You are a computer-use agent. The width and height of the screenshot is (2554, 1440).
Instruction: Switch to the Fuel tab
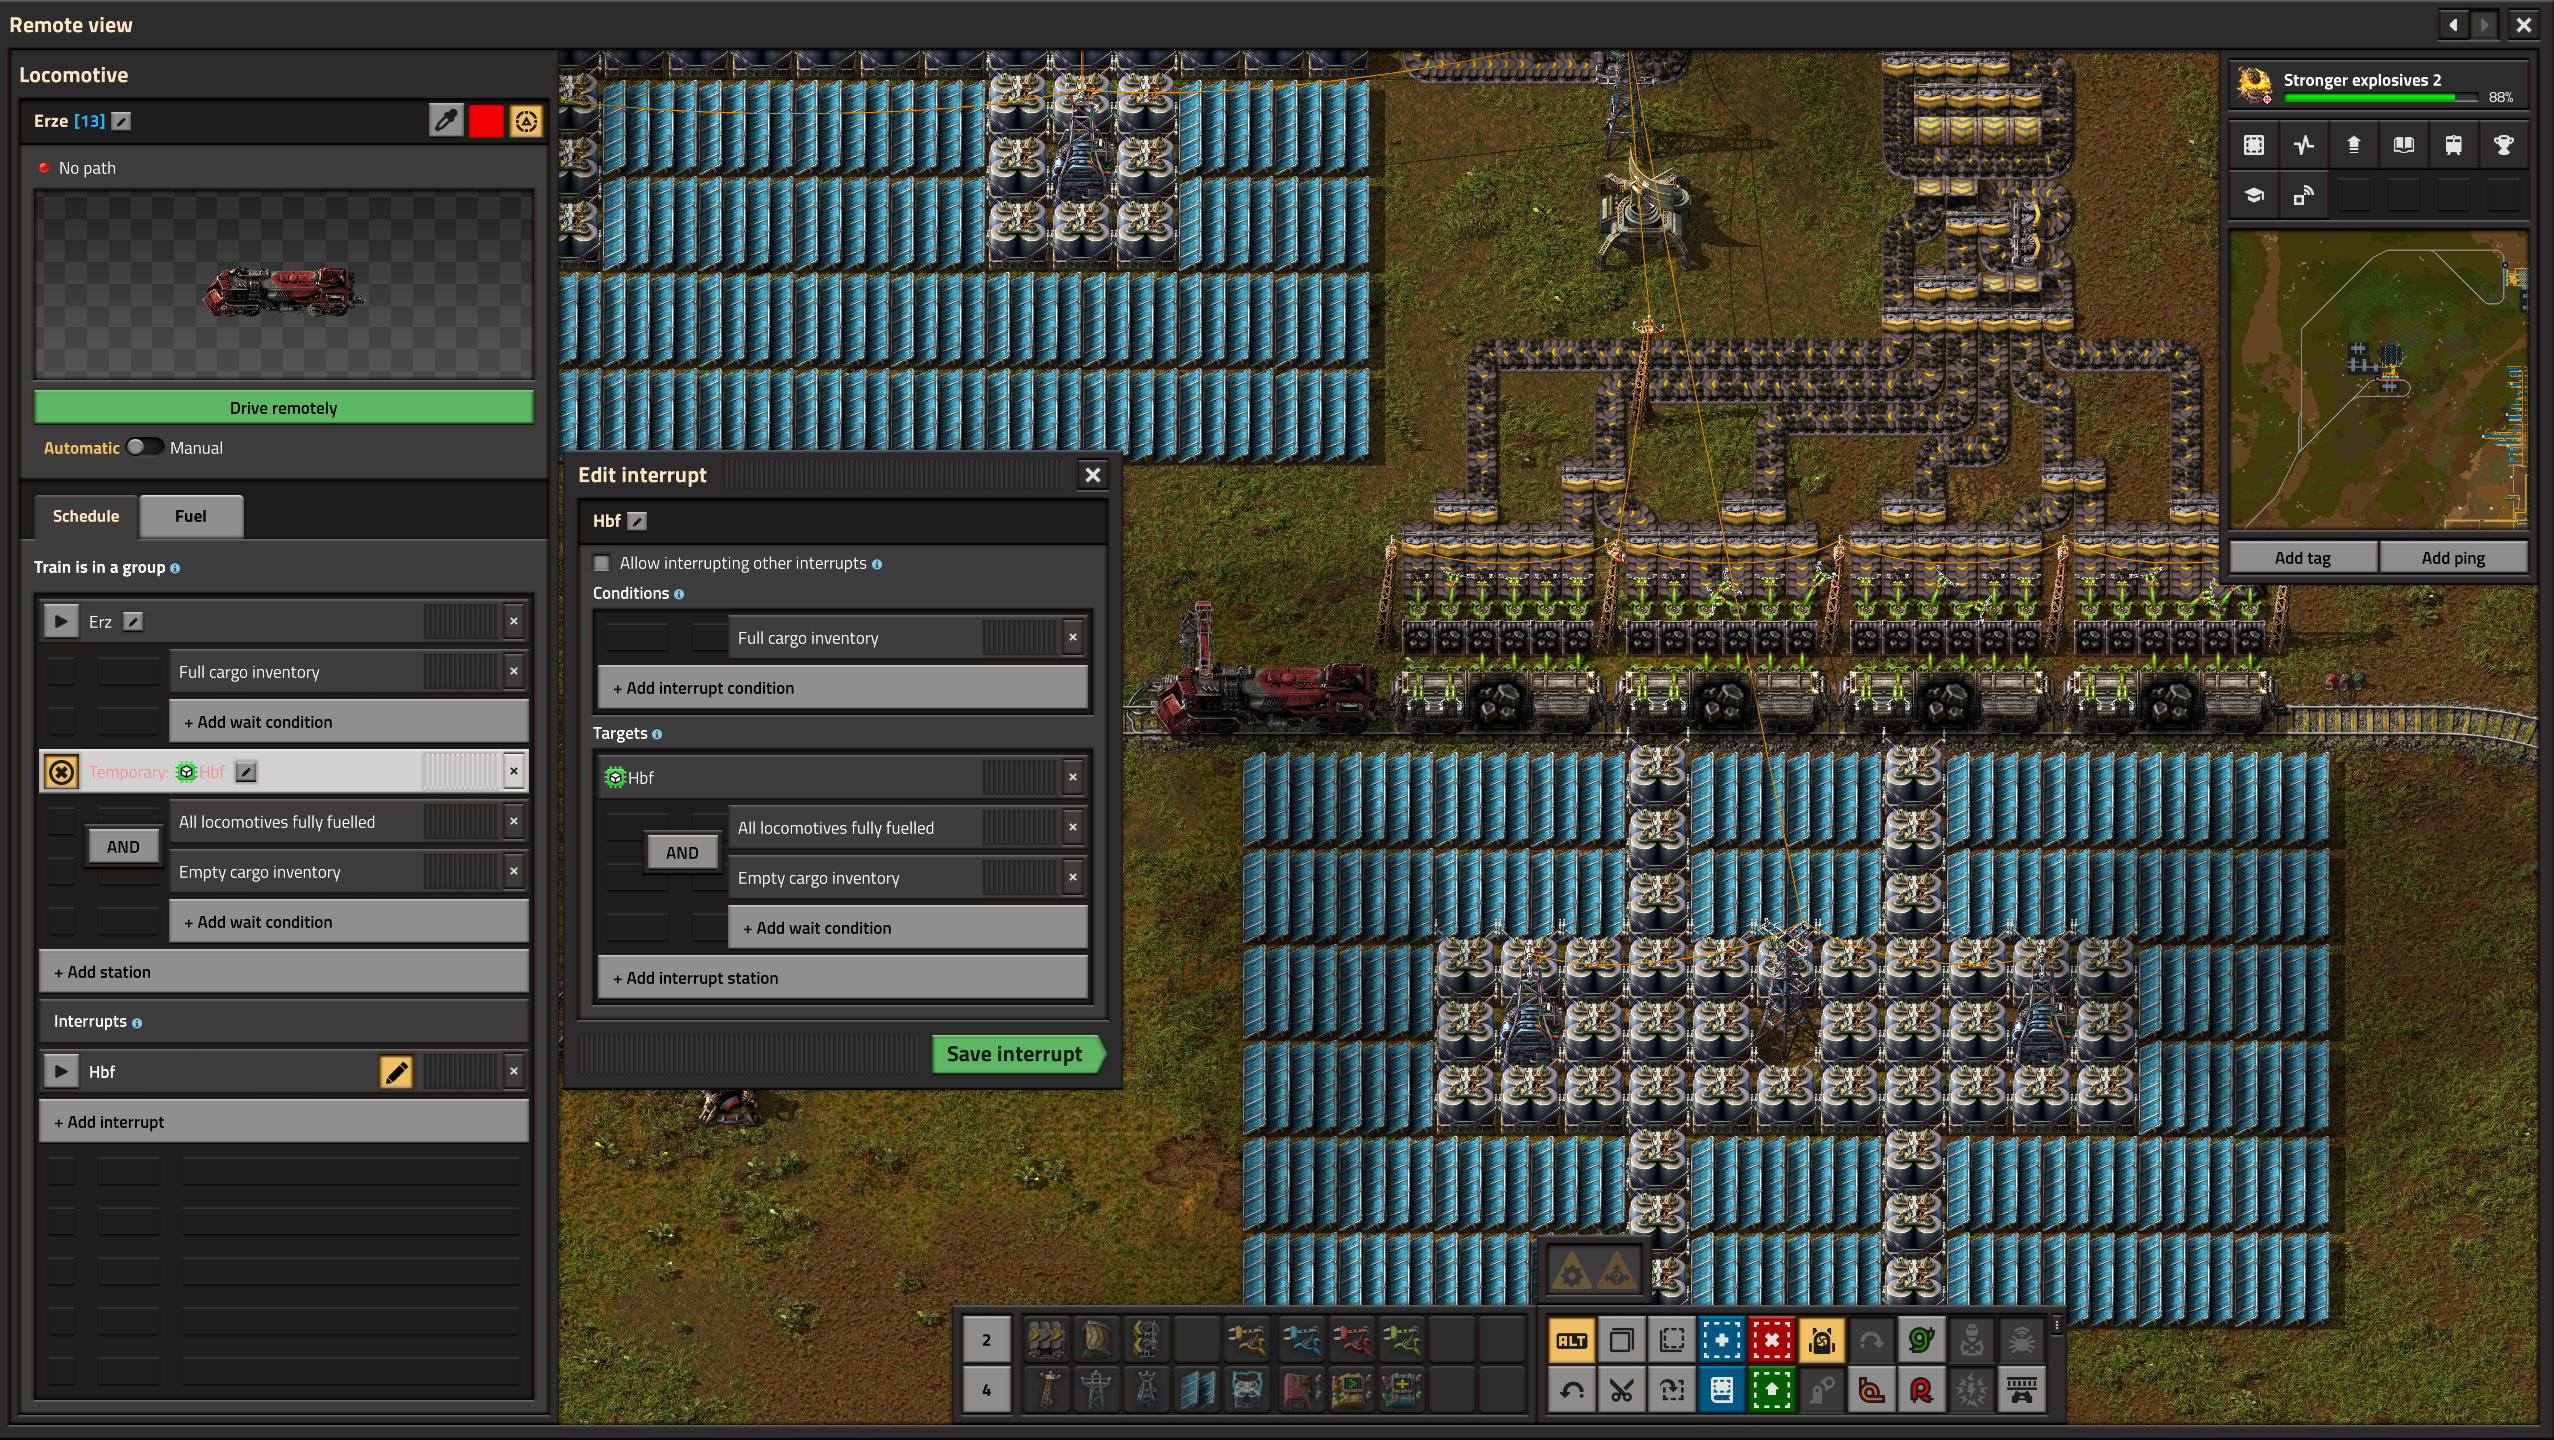(x=191, y=516)
